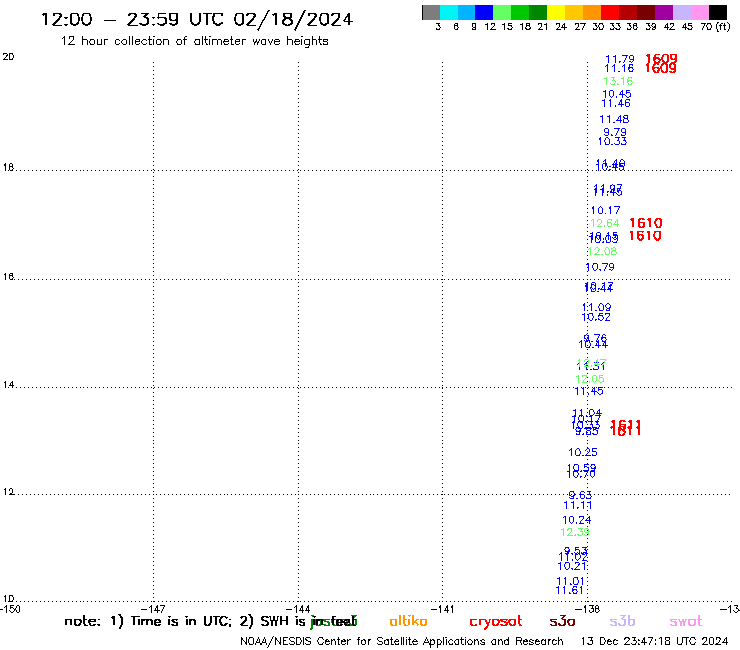Image resolution: width=740 pixels, height=650 pixels.
Task: Click the pink swatch in the color scale
Action: coord(700,12)
